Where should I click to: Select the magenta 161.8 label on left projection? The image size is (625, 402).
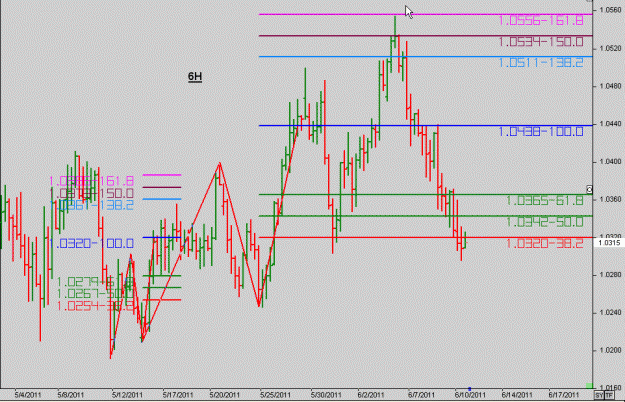pyautogui.click(x=91, y=181)
